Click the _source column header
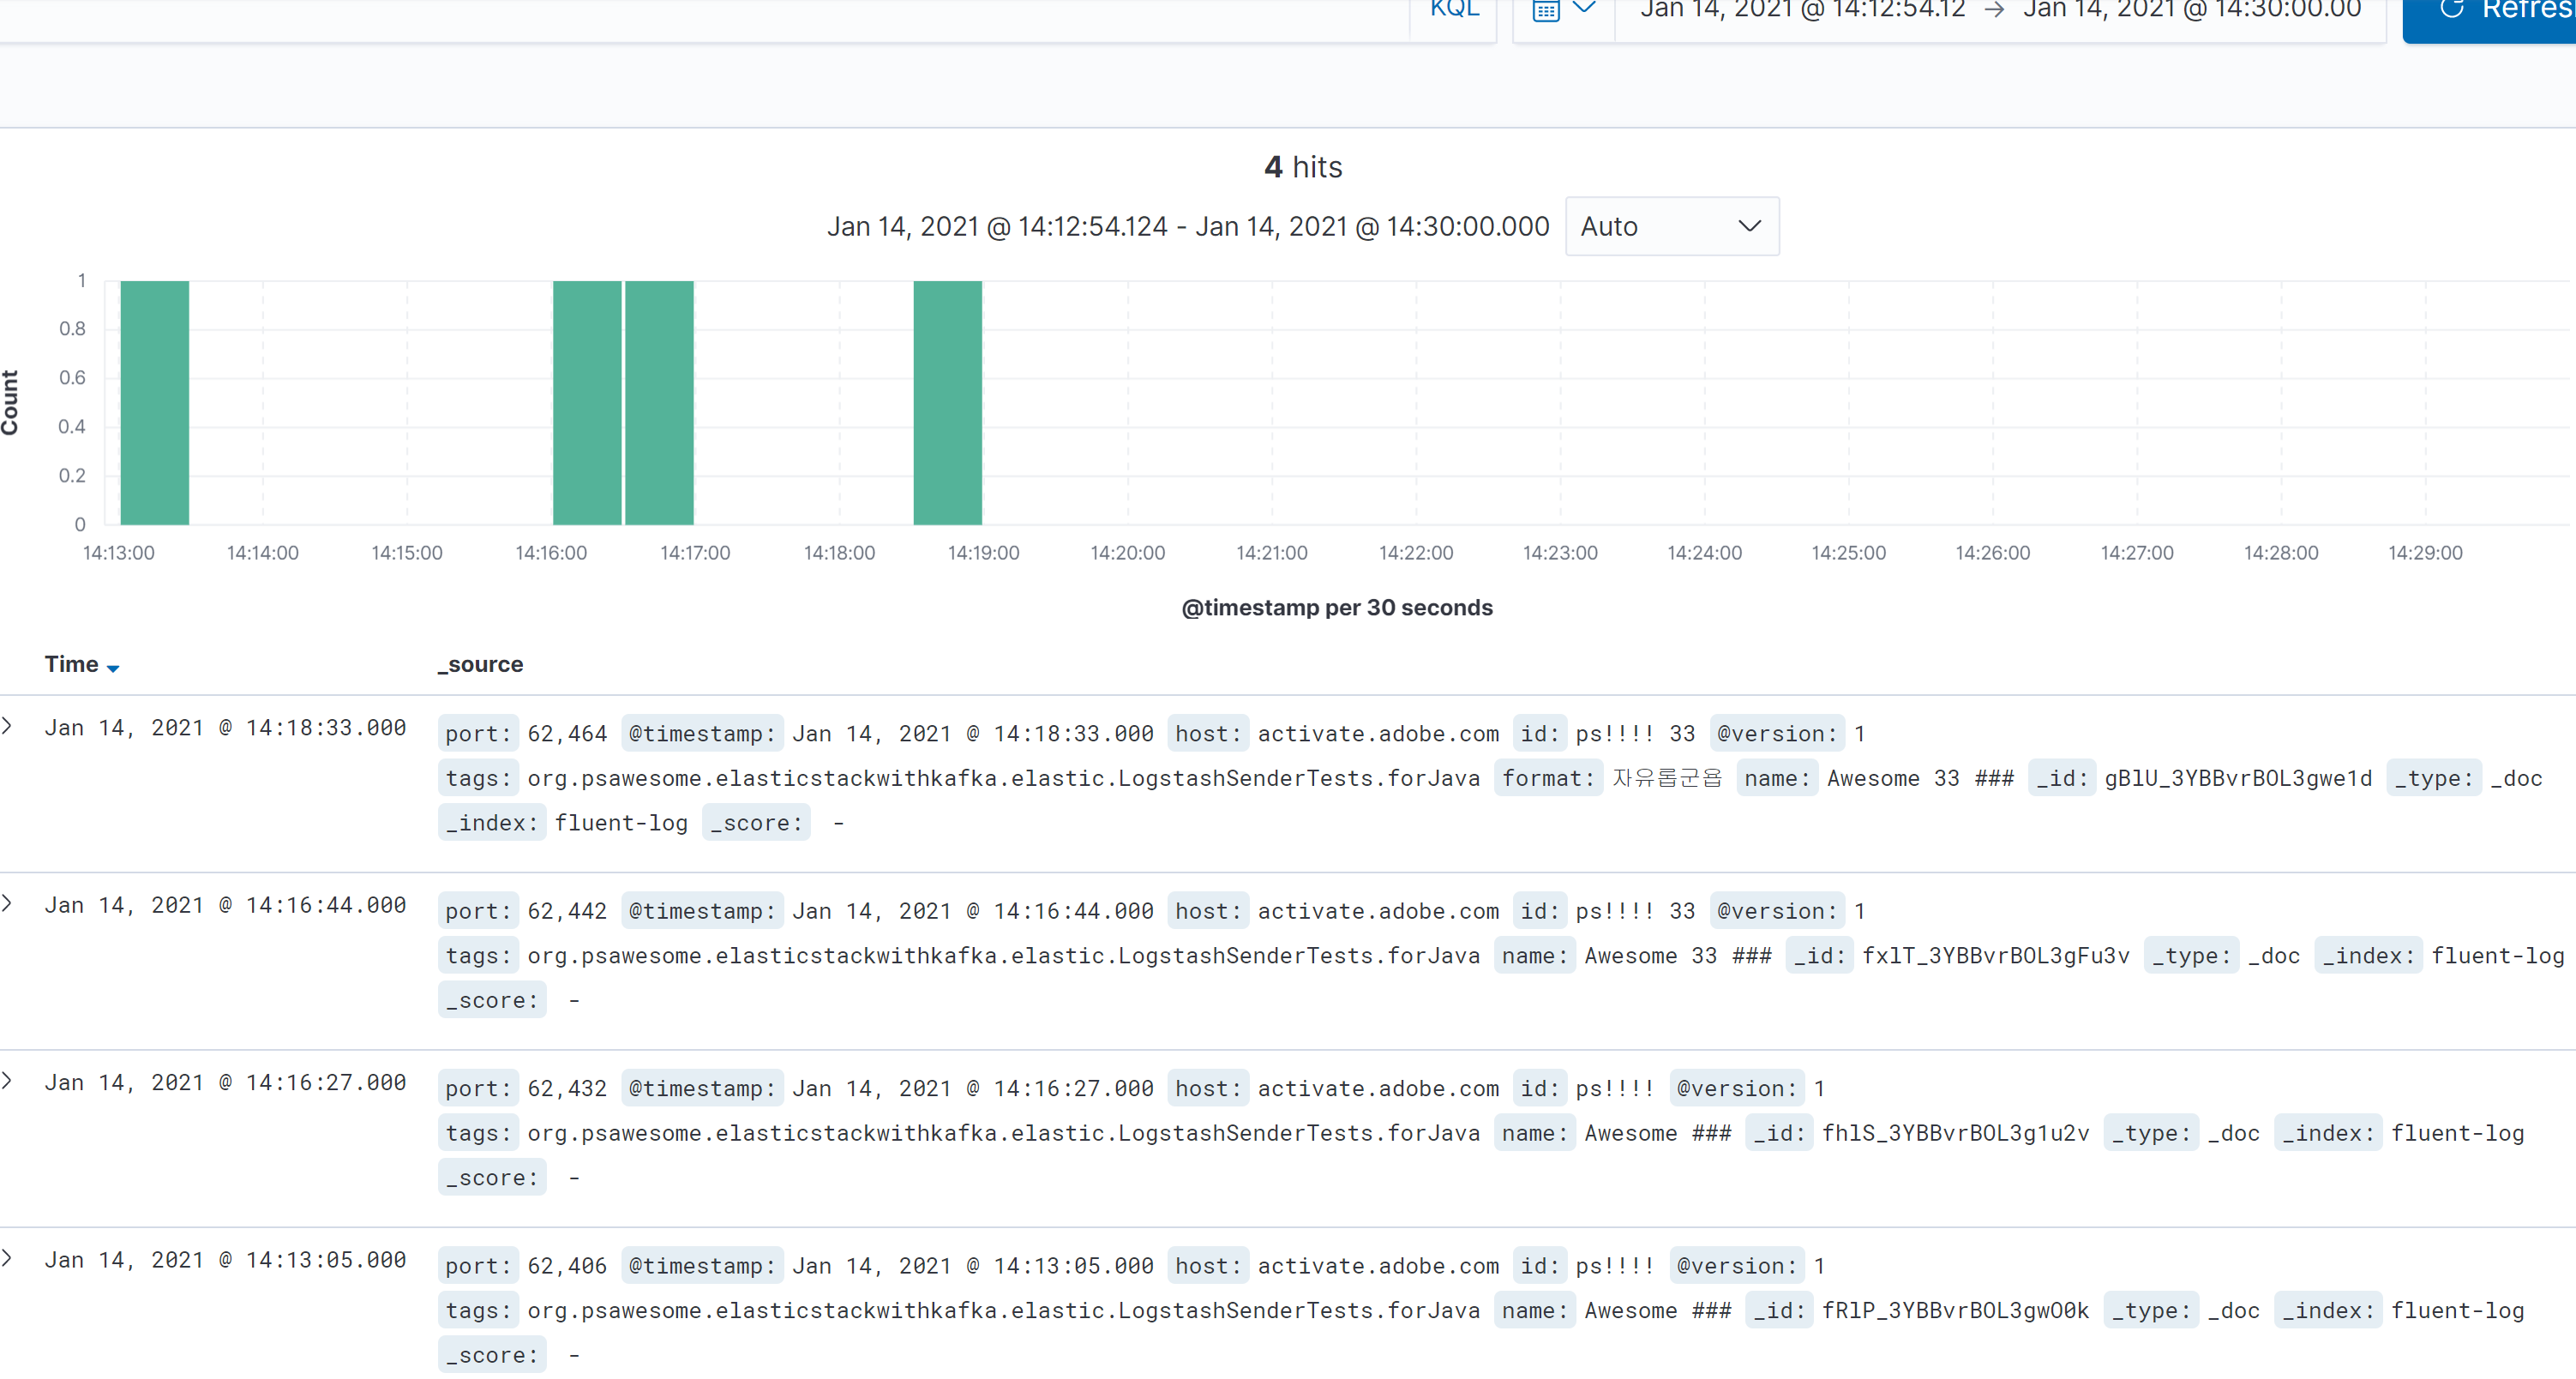The width and height of the screenshot is (2576, 1379). (x=481, y=665)
